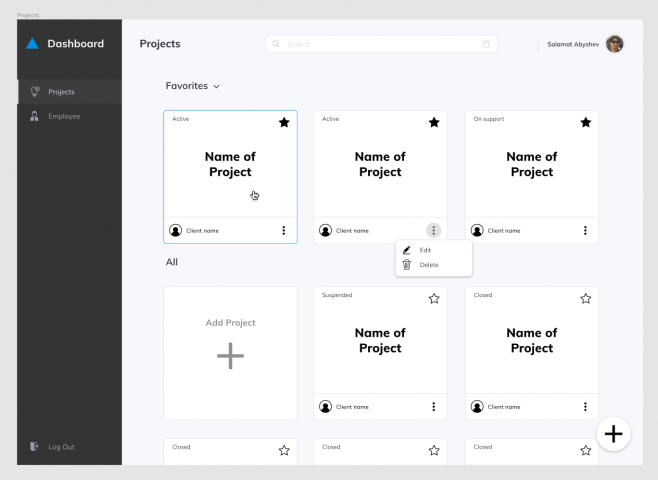Open the Employee section in sidebar

click(70, 116)
